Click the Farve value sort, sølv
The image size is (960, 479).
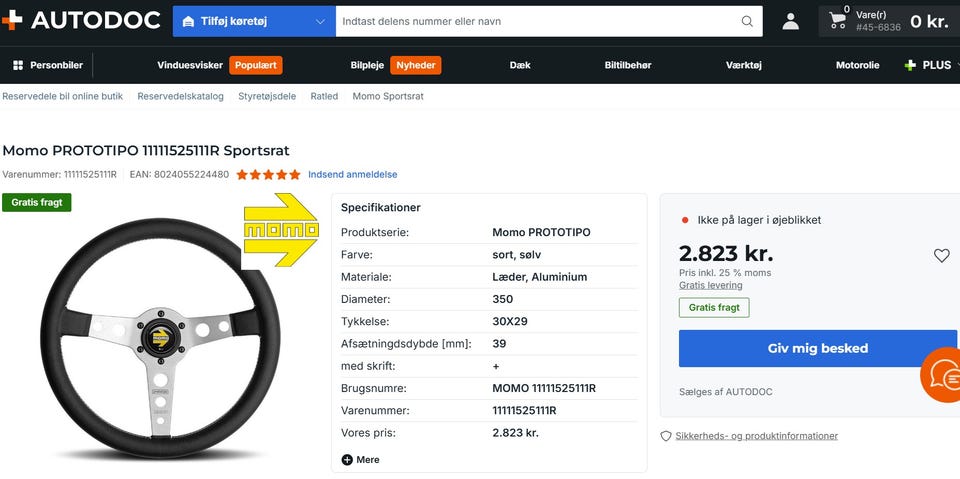click(516, 255)
